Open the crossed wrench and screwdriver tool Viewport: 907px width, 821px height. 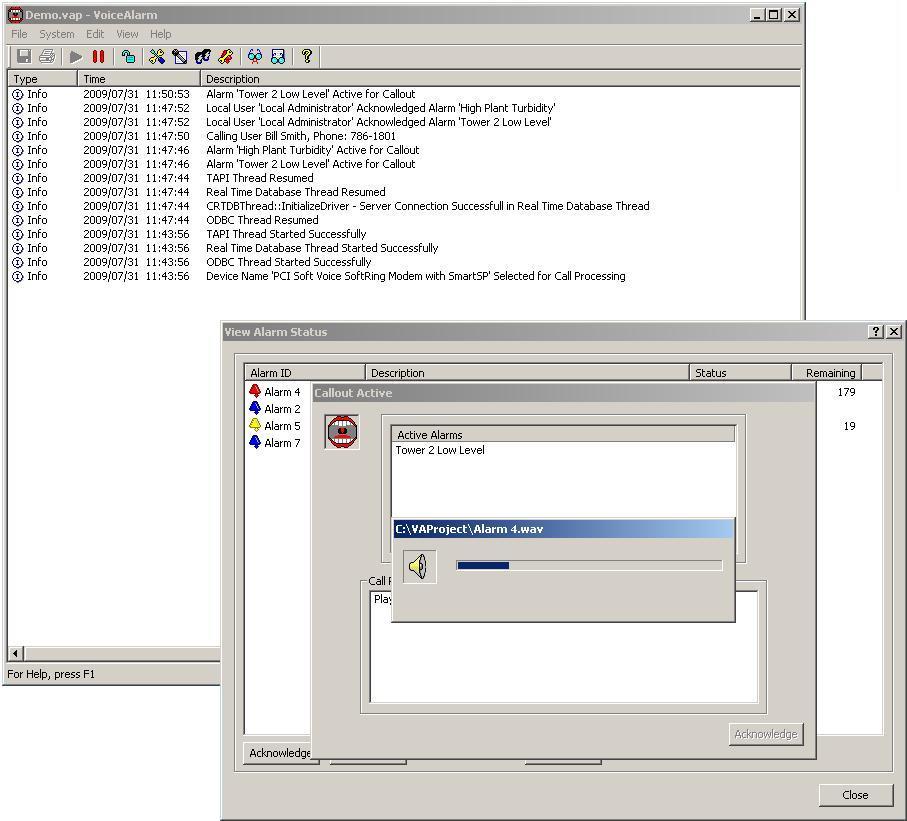click(157, 57)
